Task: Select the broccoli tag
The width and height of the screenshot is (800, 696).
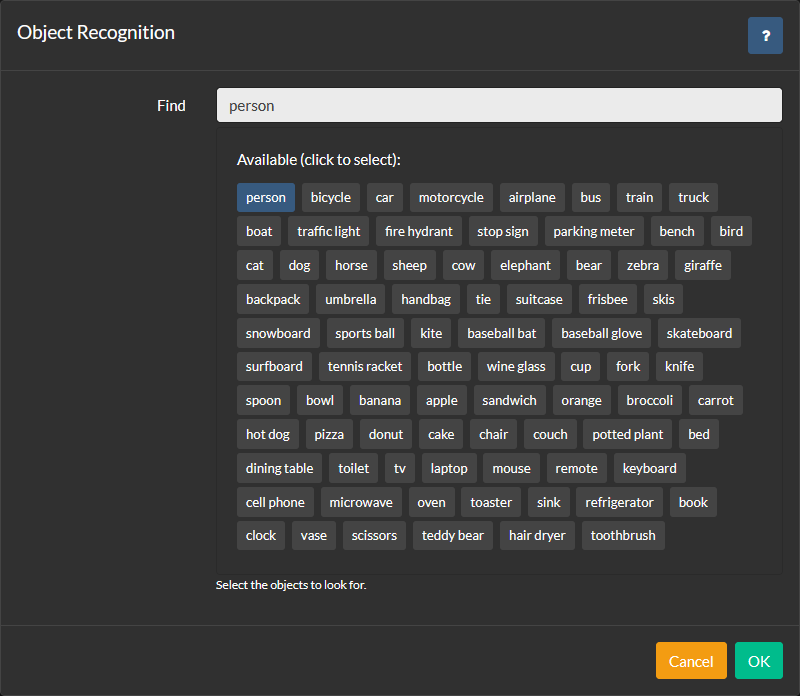Action: tap(649, 401)
